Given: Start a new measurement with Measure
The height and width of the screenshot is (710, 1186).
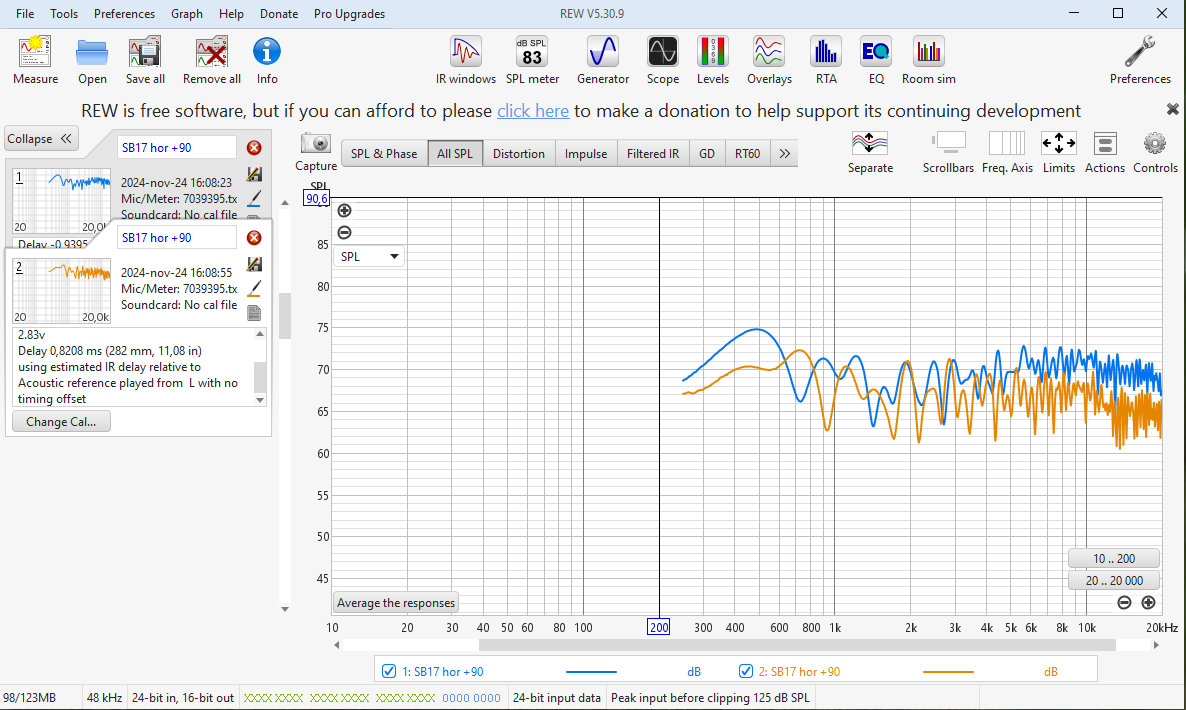Looking at the screenshot, I should 35,60.
